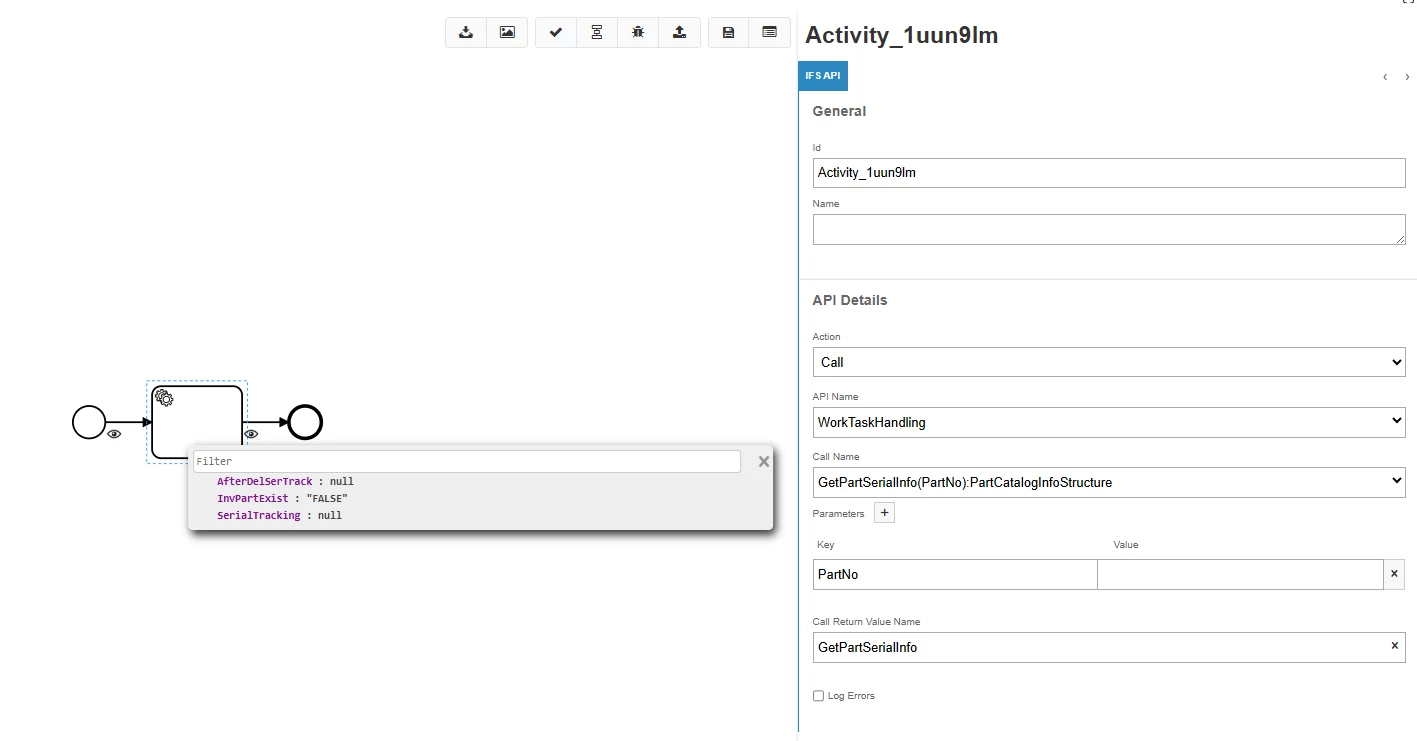
Task: Export diagram as image
Action: 507,32
